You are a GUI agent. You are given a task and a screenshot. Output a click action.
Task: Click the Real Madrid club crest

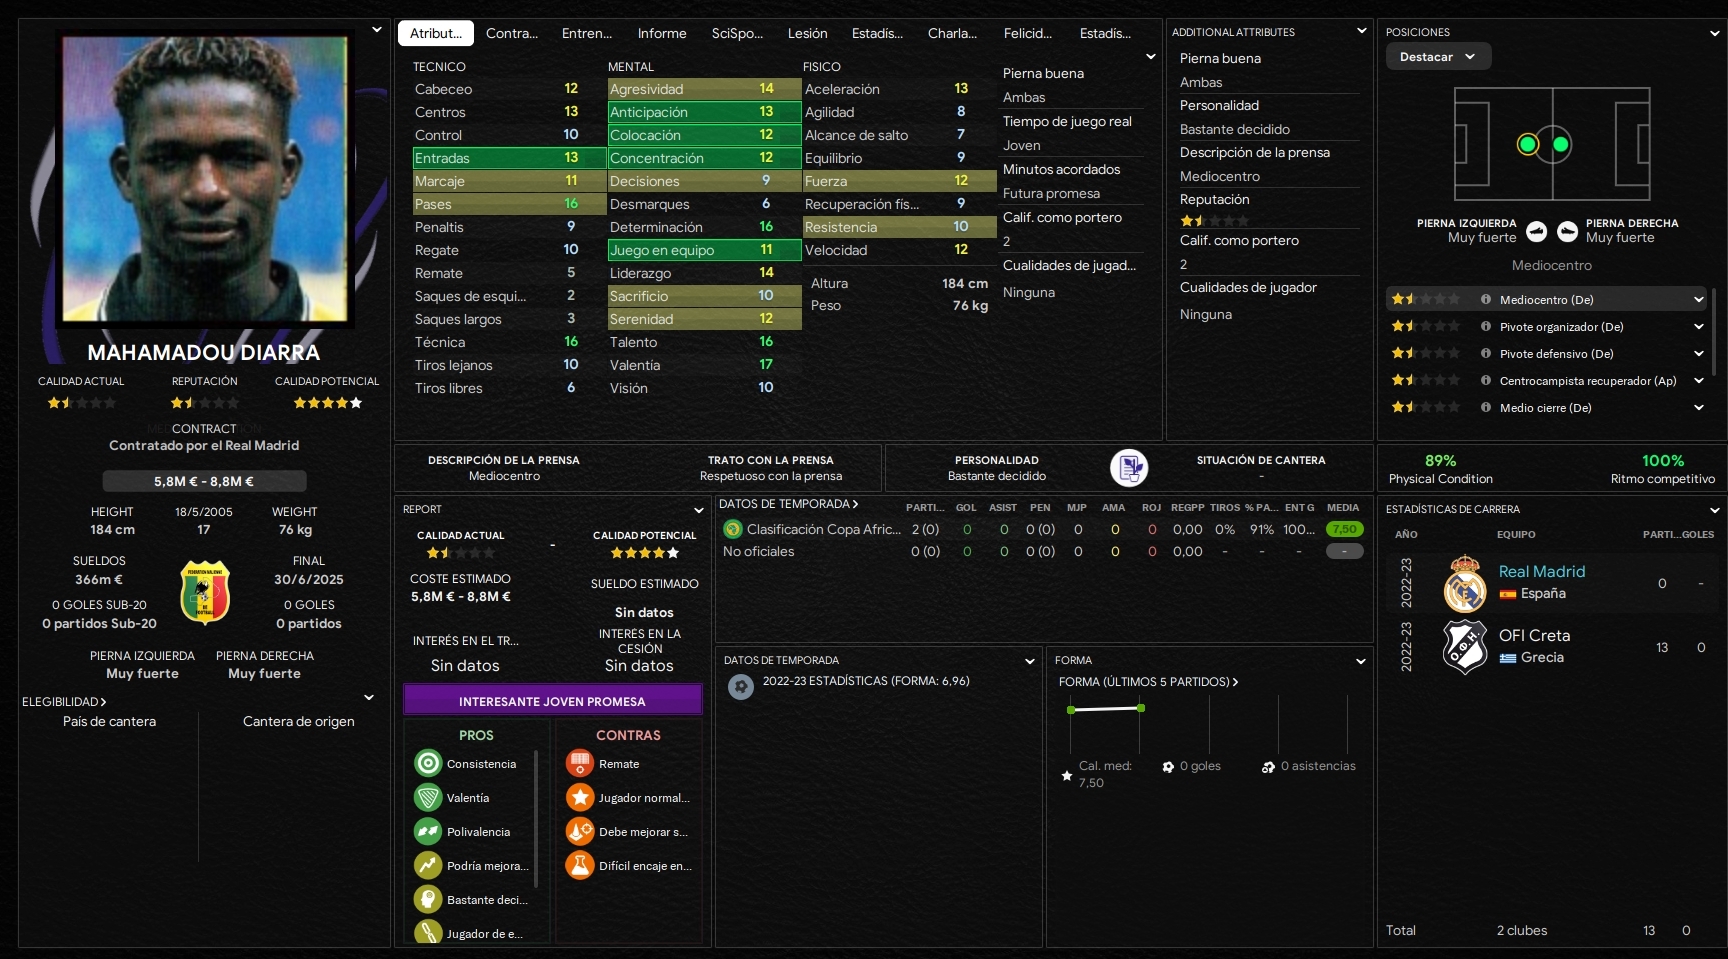pos(1465,583)
